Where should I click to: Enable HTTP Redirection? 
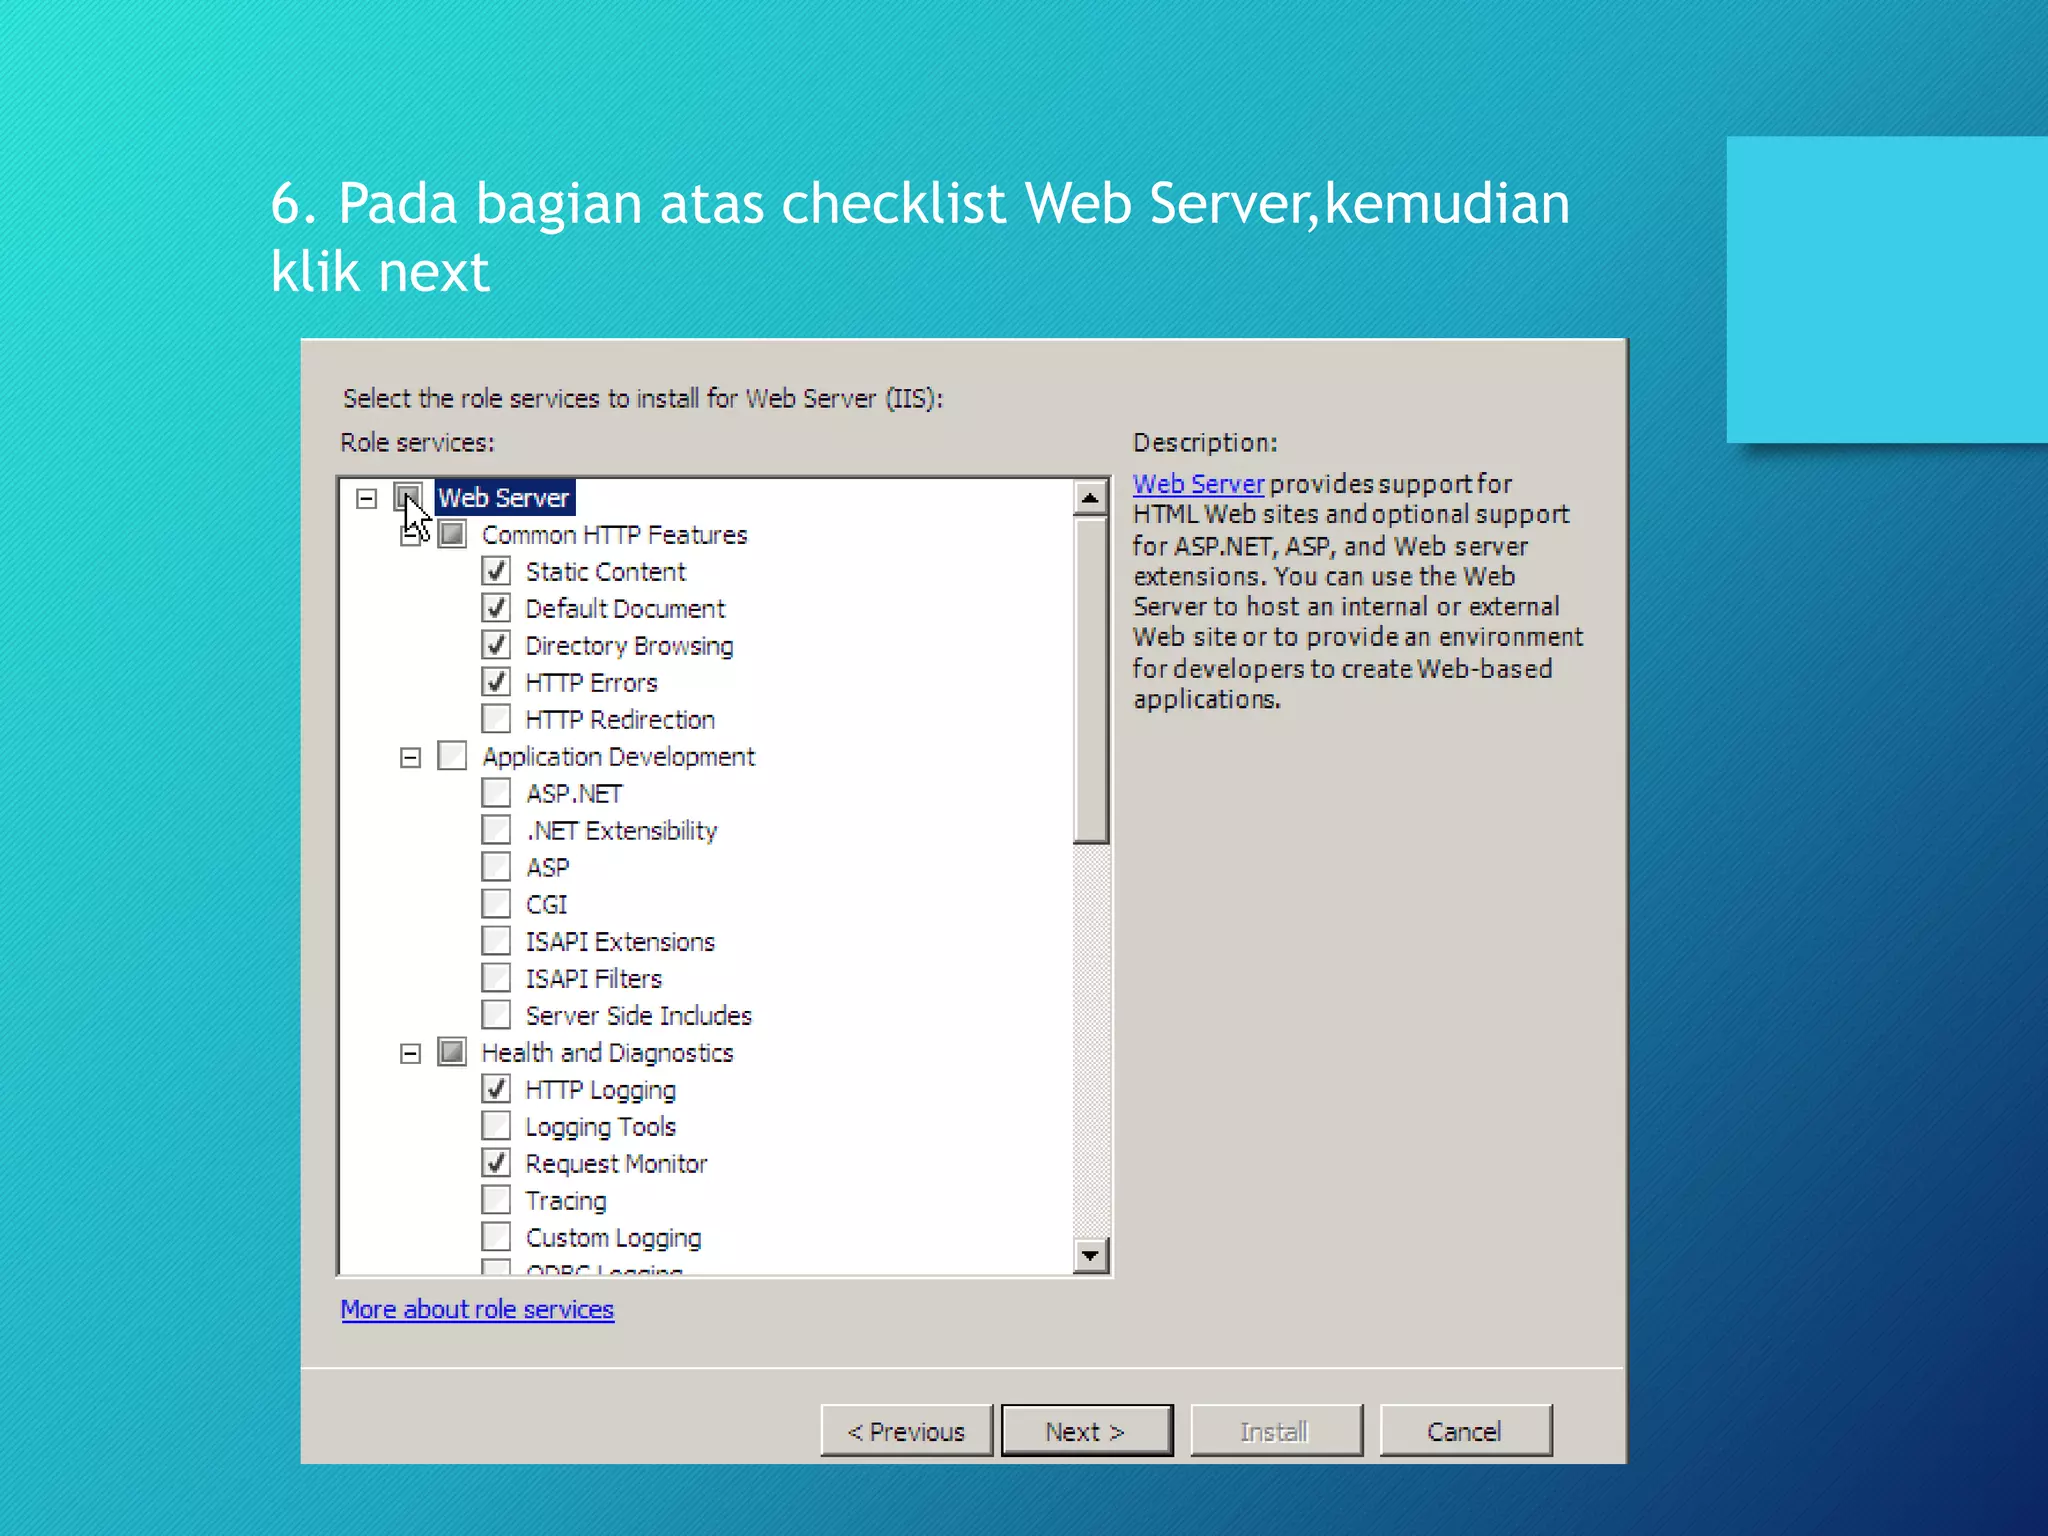(x=496, y=719)
